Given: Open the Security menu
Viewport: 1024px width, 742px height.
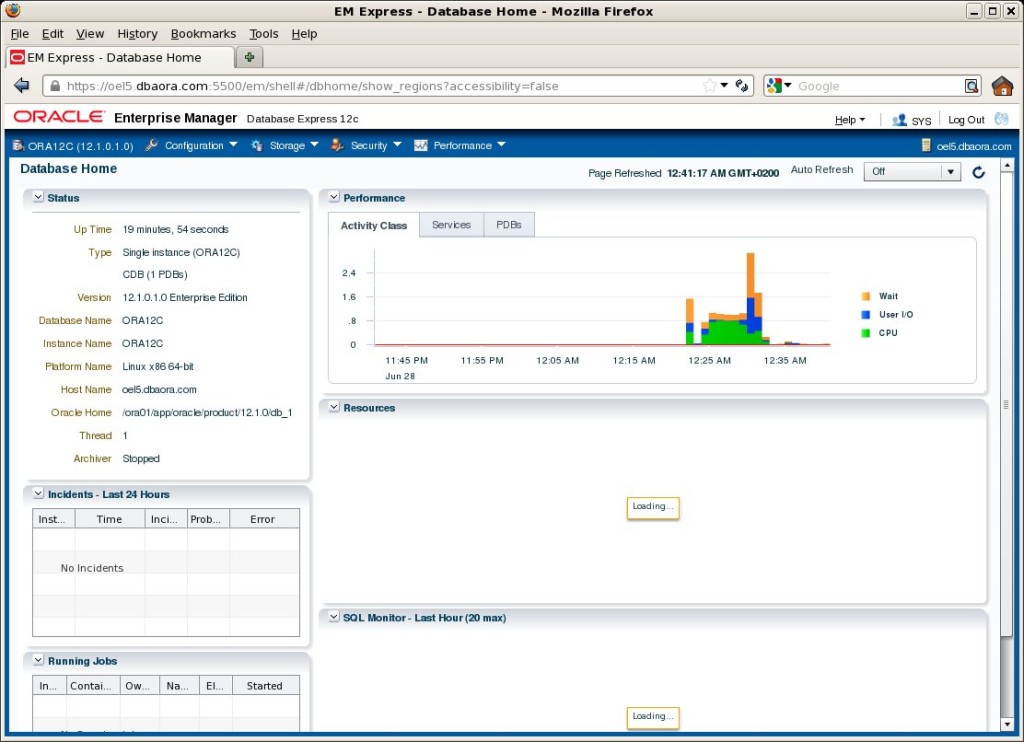Looking at the screenshot, I should 376,145.
